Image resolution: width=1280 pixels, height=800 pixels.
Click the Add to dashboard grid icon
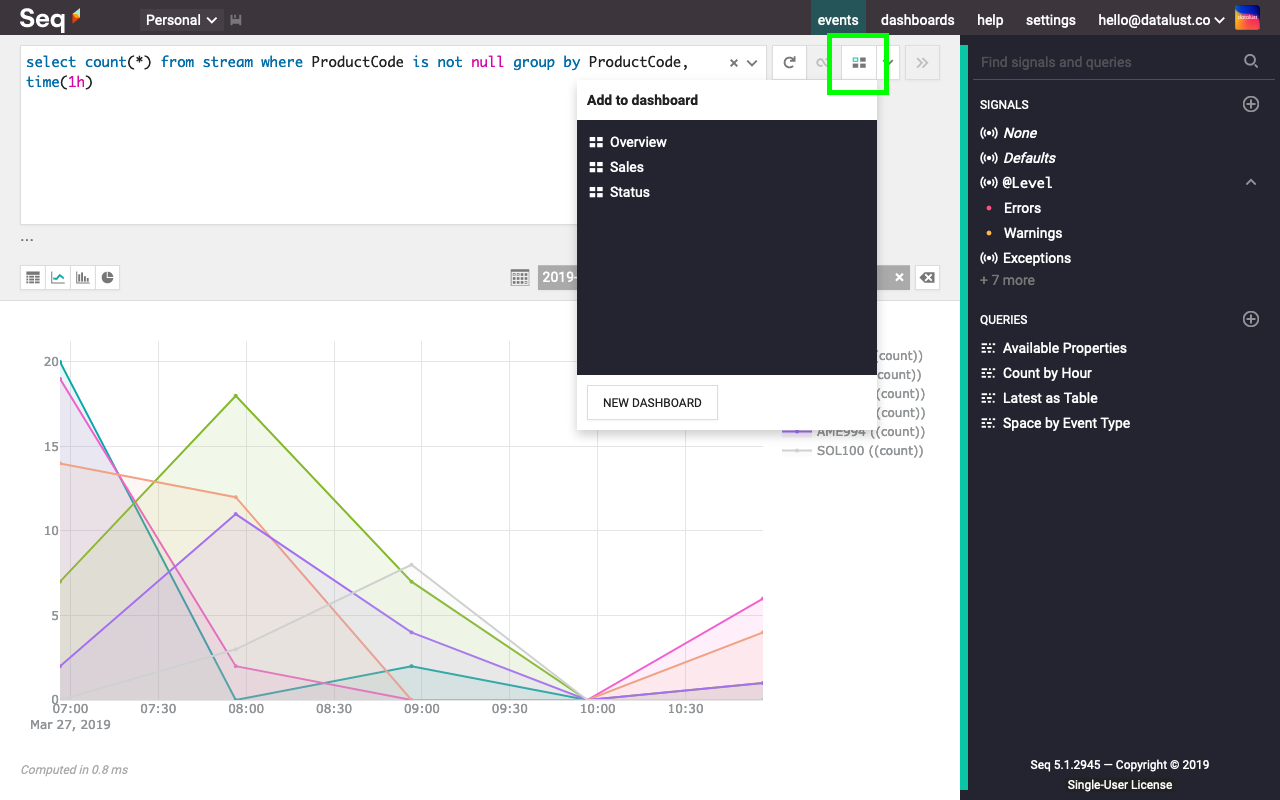(x=859, y=62)
